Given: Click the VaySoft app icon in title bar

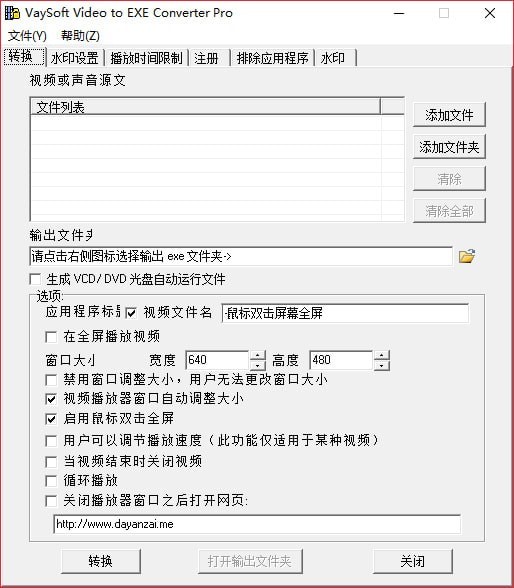Looking at the screenshot, I should (12, 13).
